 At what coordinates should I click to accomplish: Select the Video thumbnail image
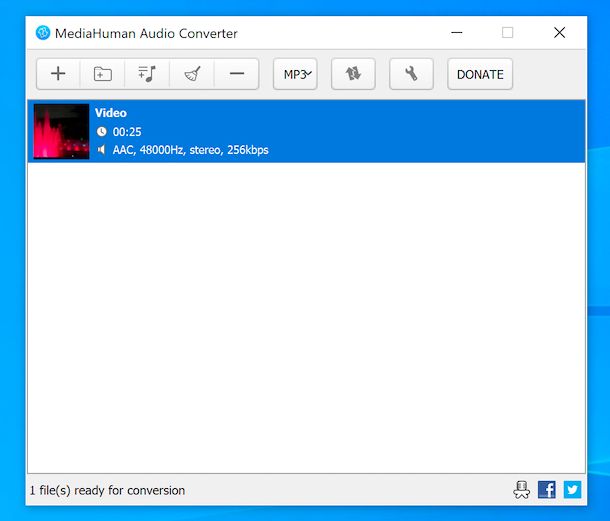click(61, 132)
